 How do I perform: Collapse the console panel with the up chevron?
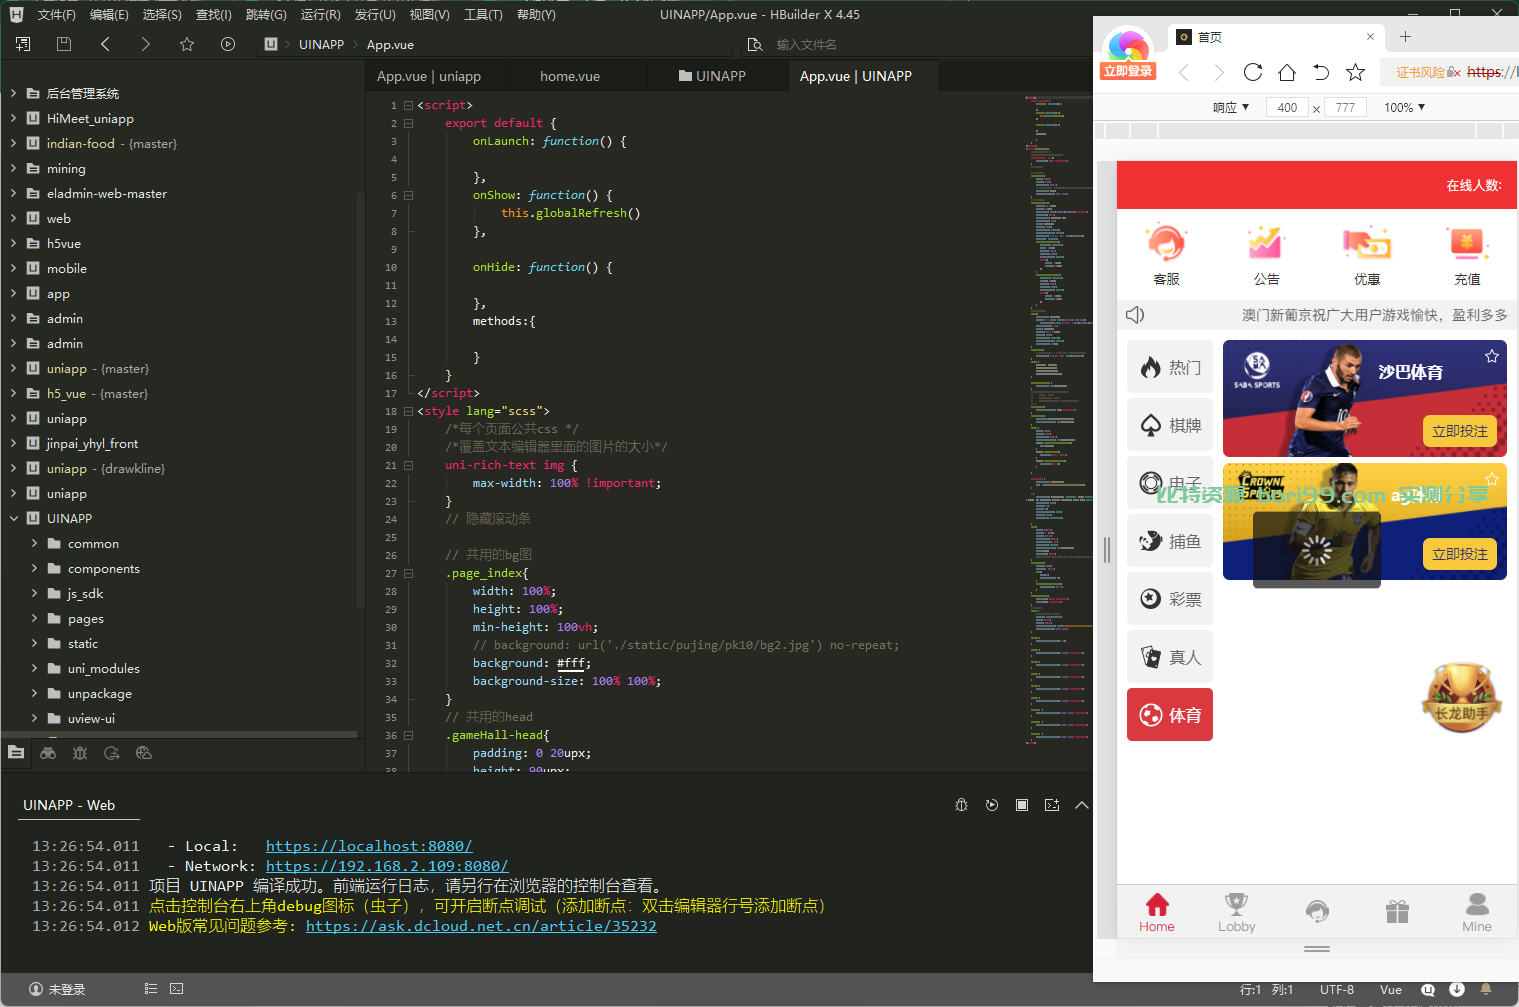1082,805
